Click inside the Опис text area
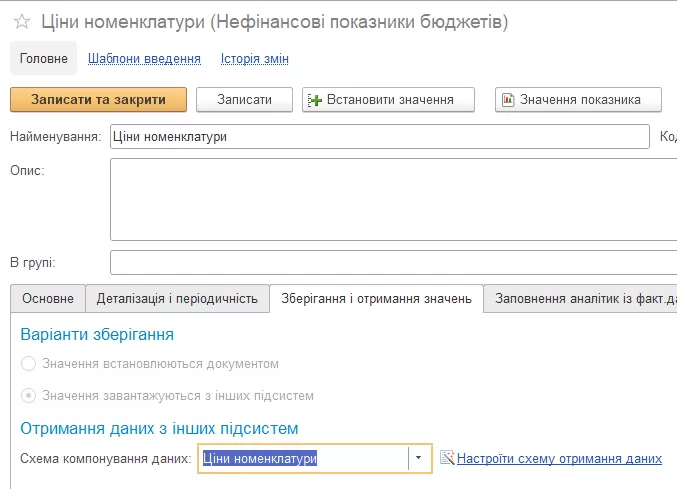This screenshot has width=677, height=489. [x=393, y=199]
